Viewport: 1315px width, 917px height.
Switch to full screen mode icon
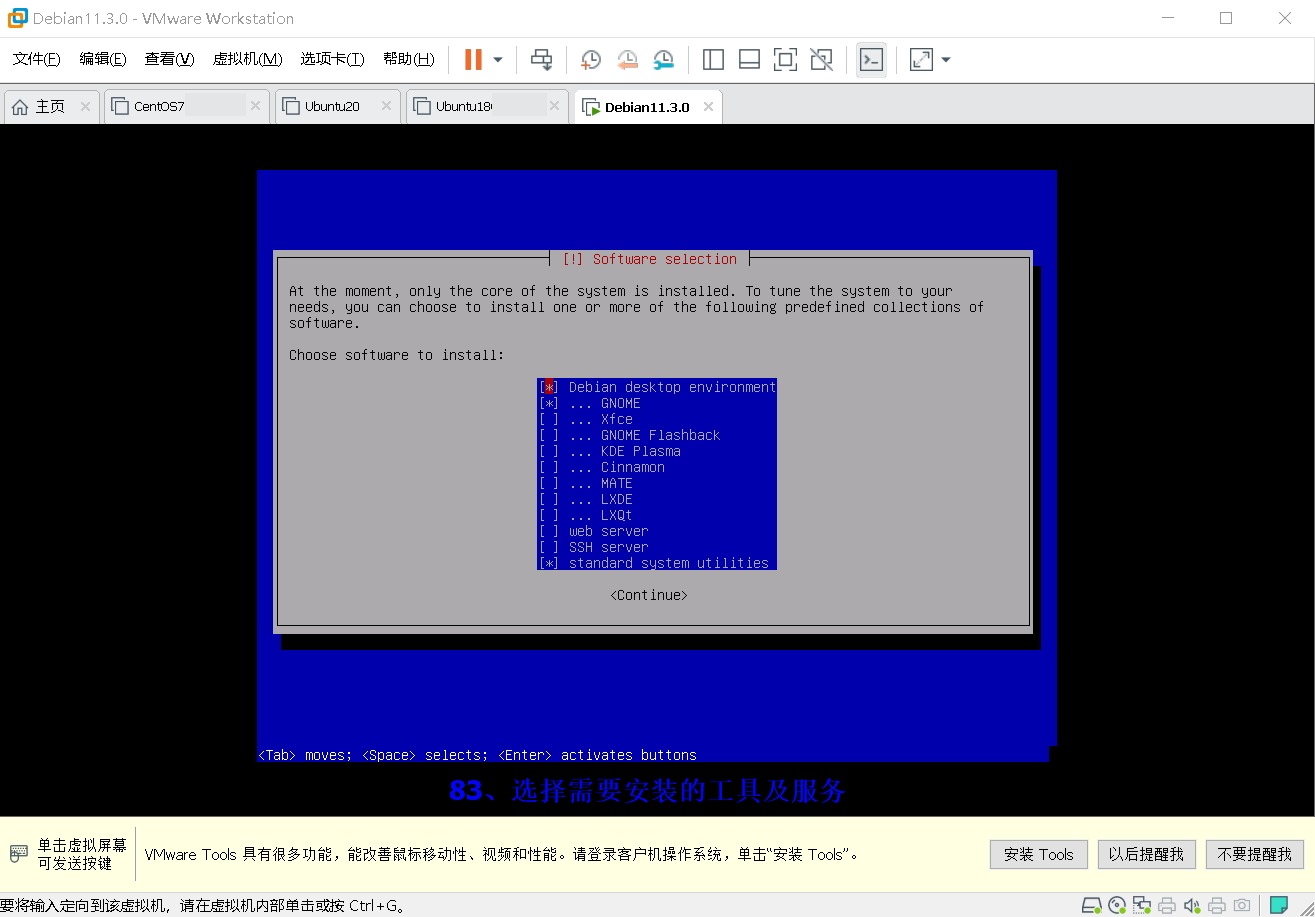(785, 60)
